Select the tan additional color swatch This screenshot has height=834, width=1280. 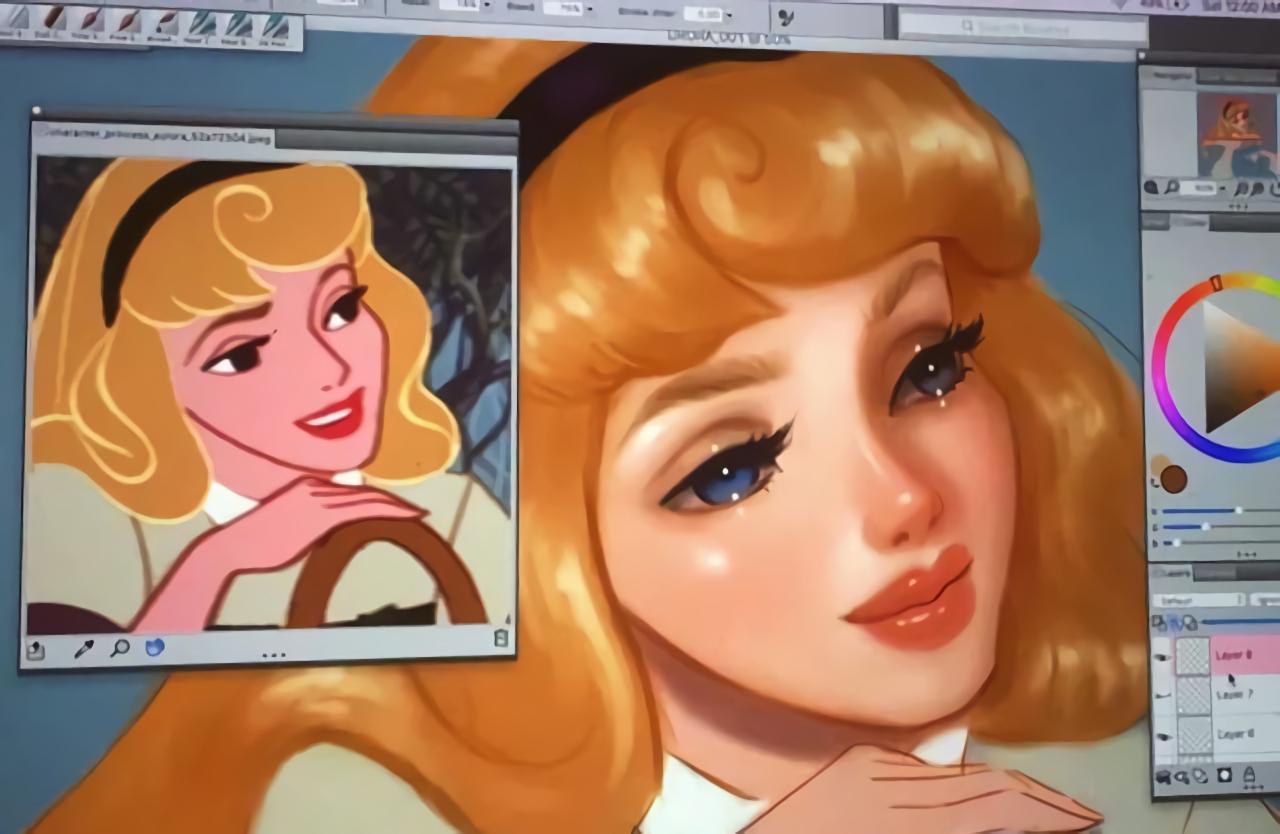(1159, 465)
